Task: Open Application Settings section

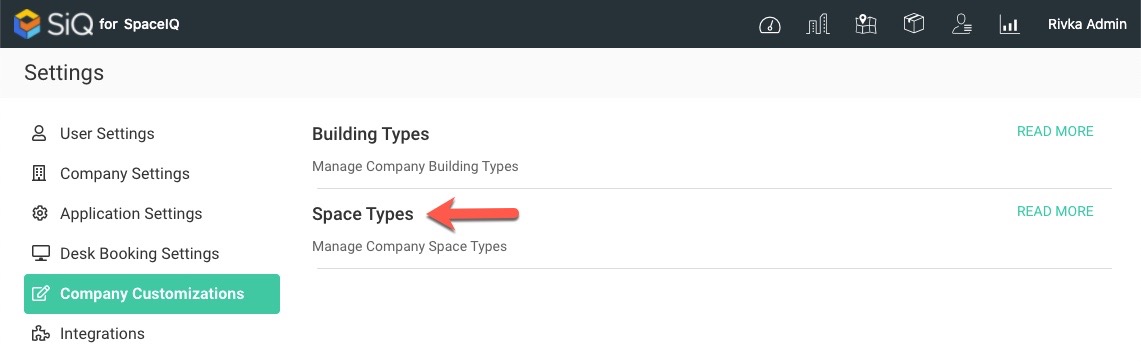Action: 131,214
